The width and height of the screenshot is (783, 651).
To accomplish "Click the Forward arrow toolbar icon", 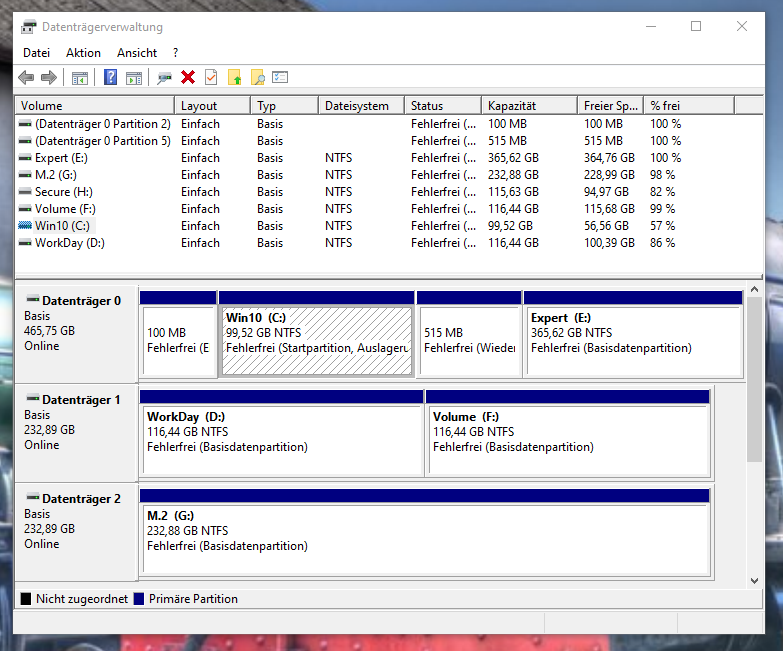I will pyautogui.click(x=49, y=77).
